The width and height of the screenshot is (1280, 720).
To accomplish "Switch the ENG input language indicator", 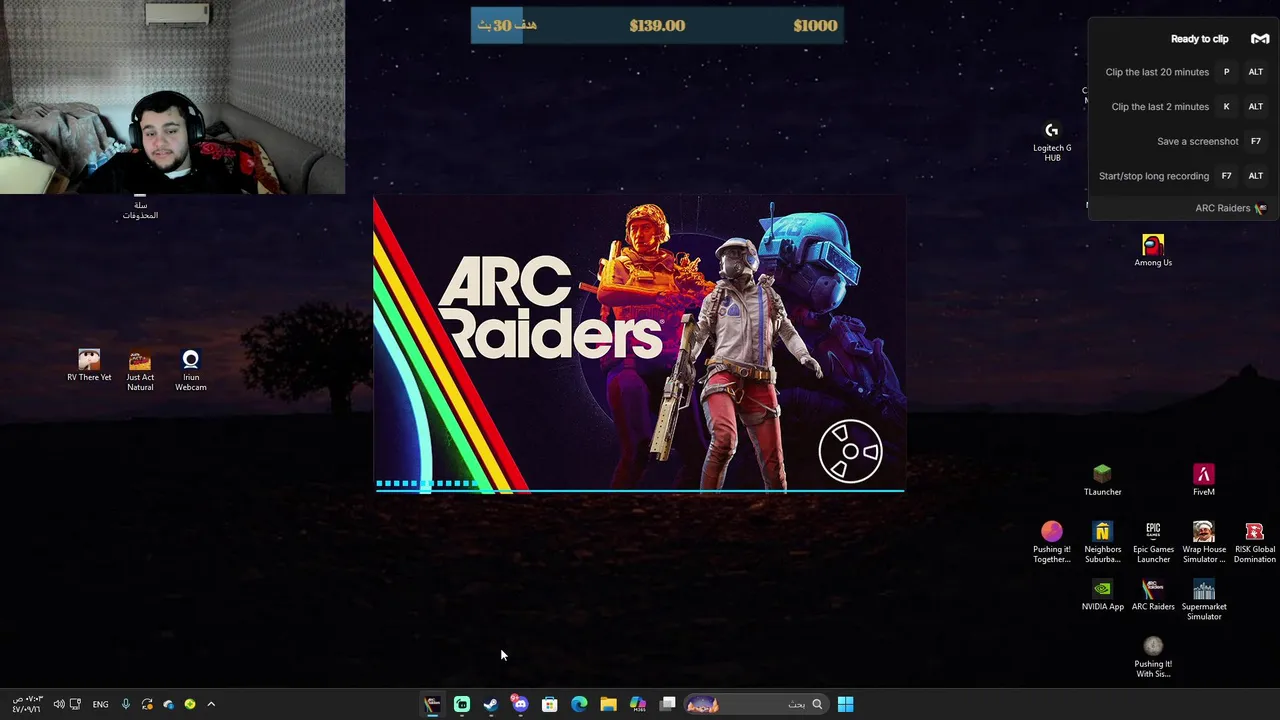I will tap(100, 704).
